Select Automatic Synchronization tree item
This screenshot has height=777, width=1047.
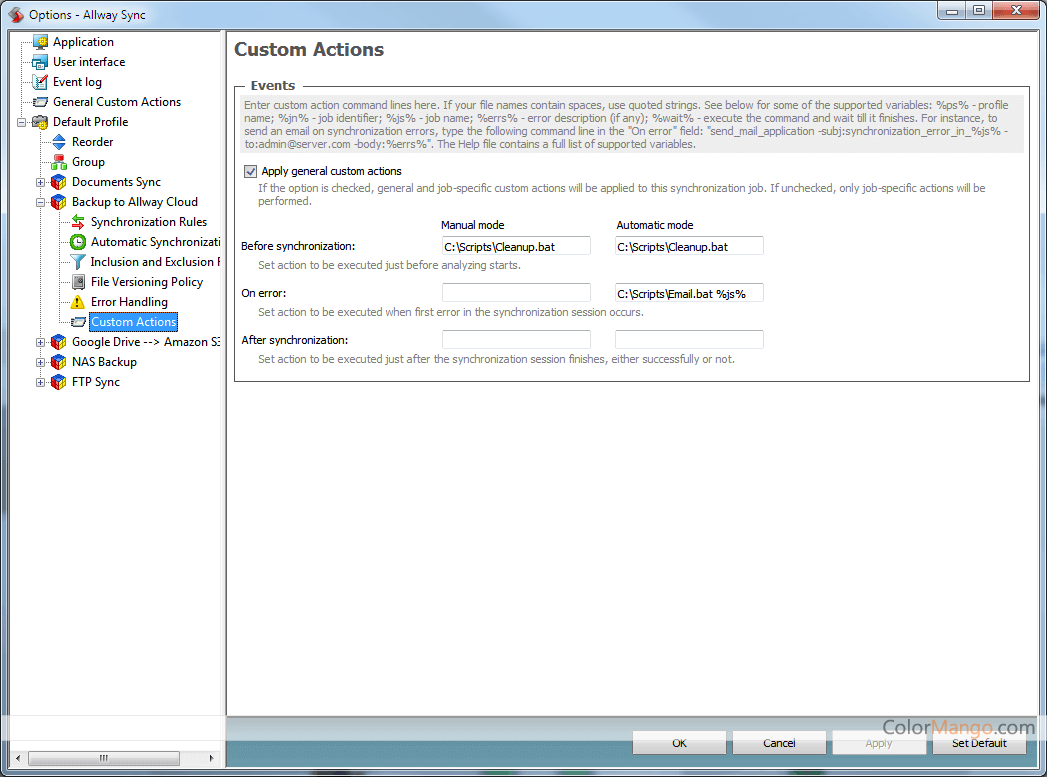155,242
